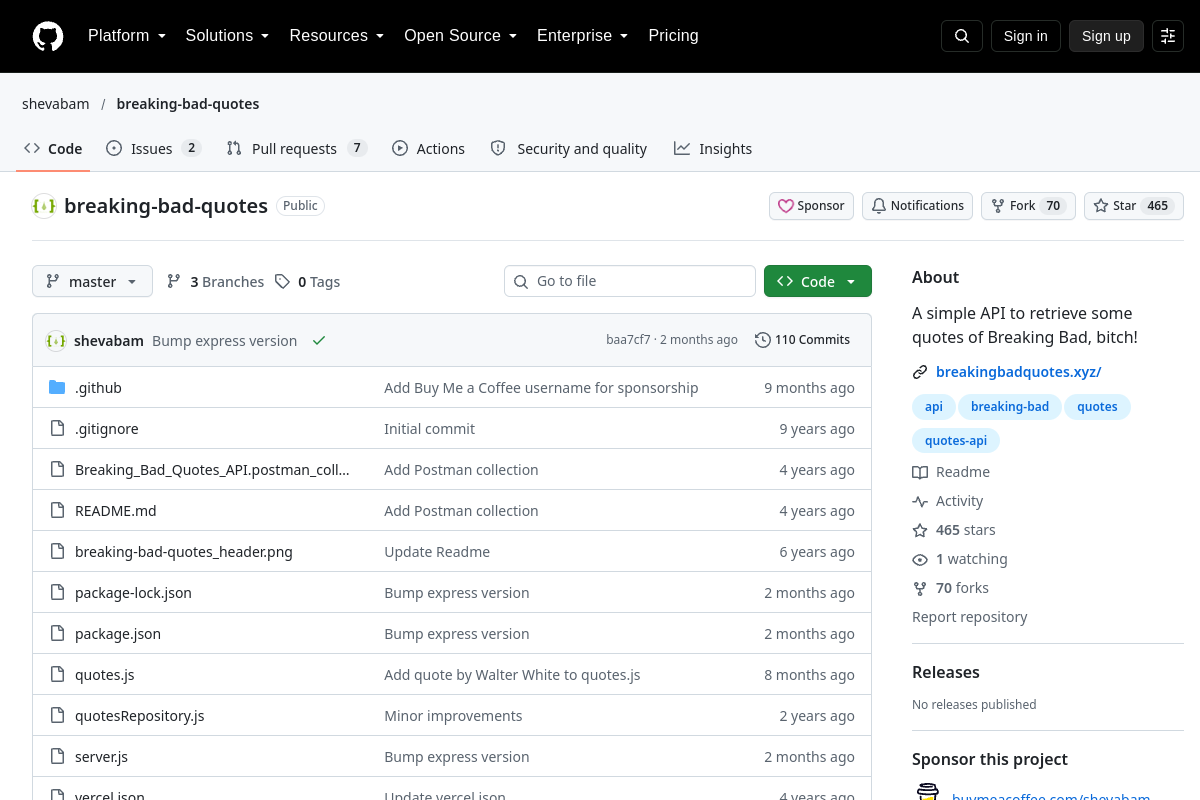Expand the Platform menu
The height and width of the screenshot is (800, 1200).
point(126,36)
